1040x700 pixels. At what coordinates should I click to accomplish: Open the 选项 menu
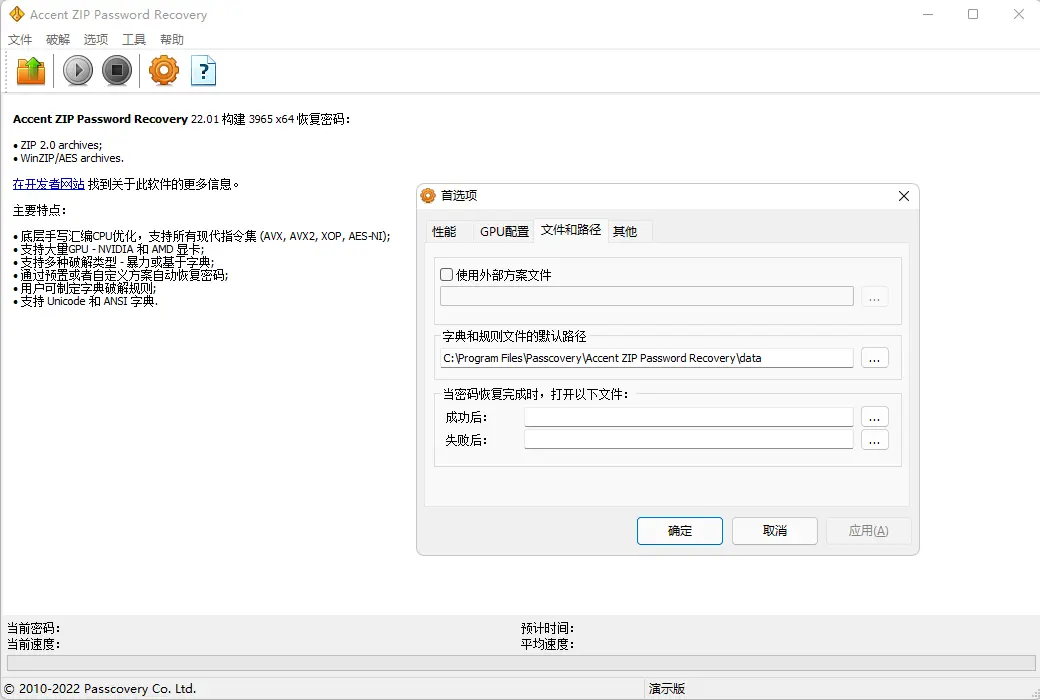[96, 39]
